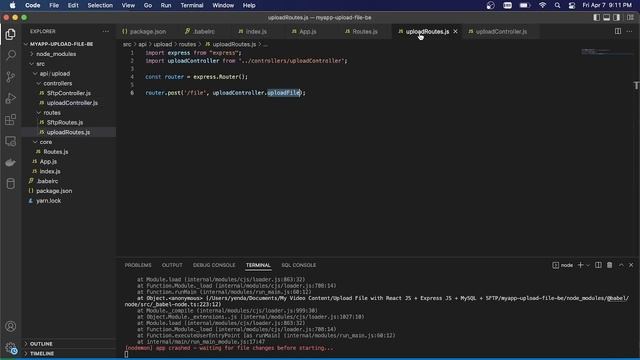Viewport: 640px width, 360px height.
Task: Close the terminal panel
Action: [631, 265]
